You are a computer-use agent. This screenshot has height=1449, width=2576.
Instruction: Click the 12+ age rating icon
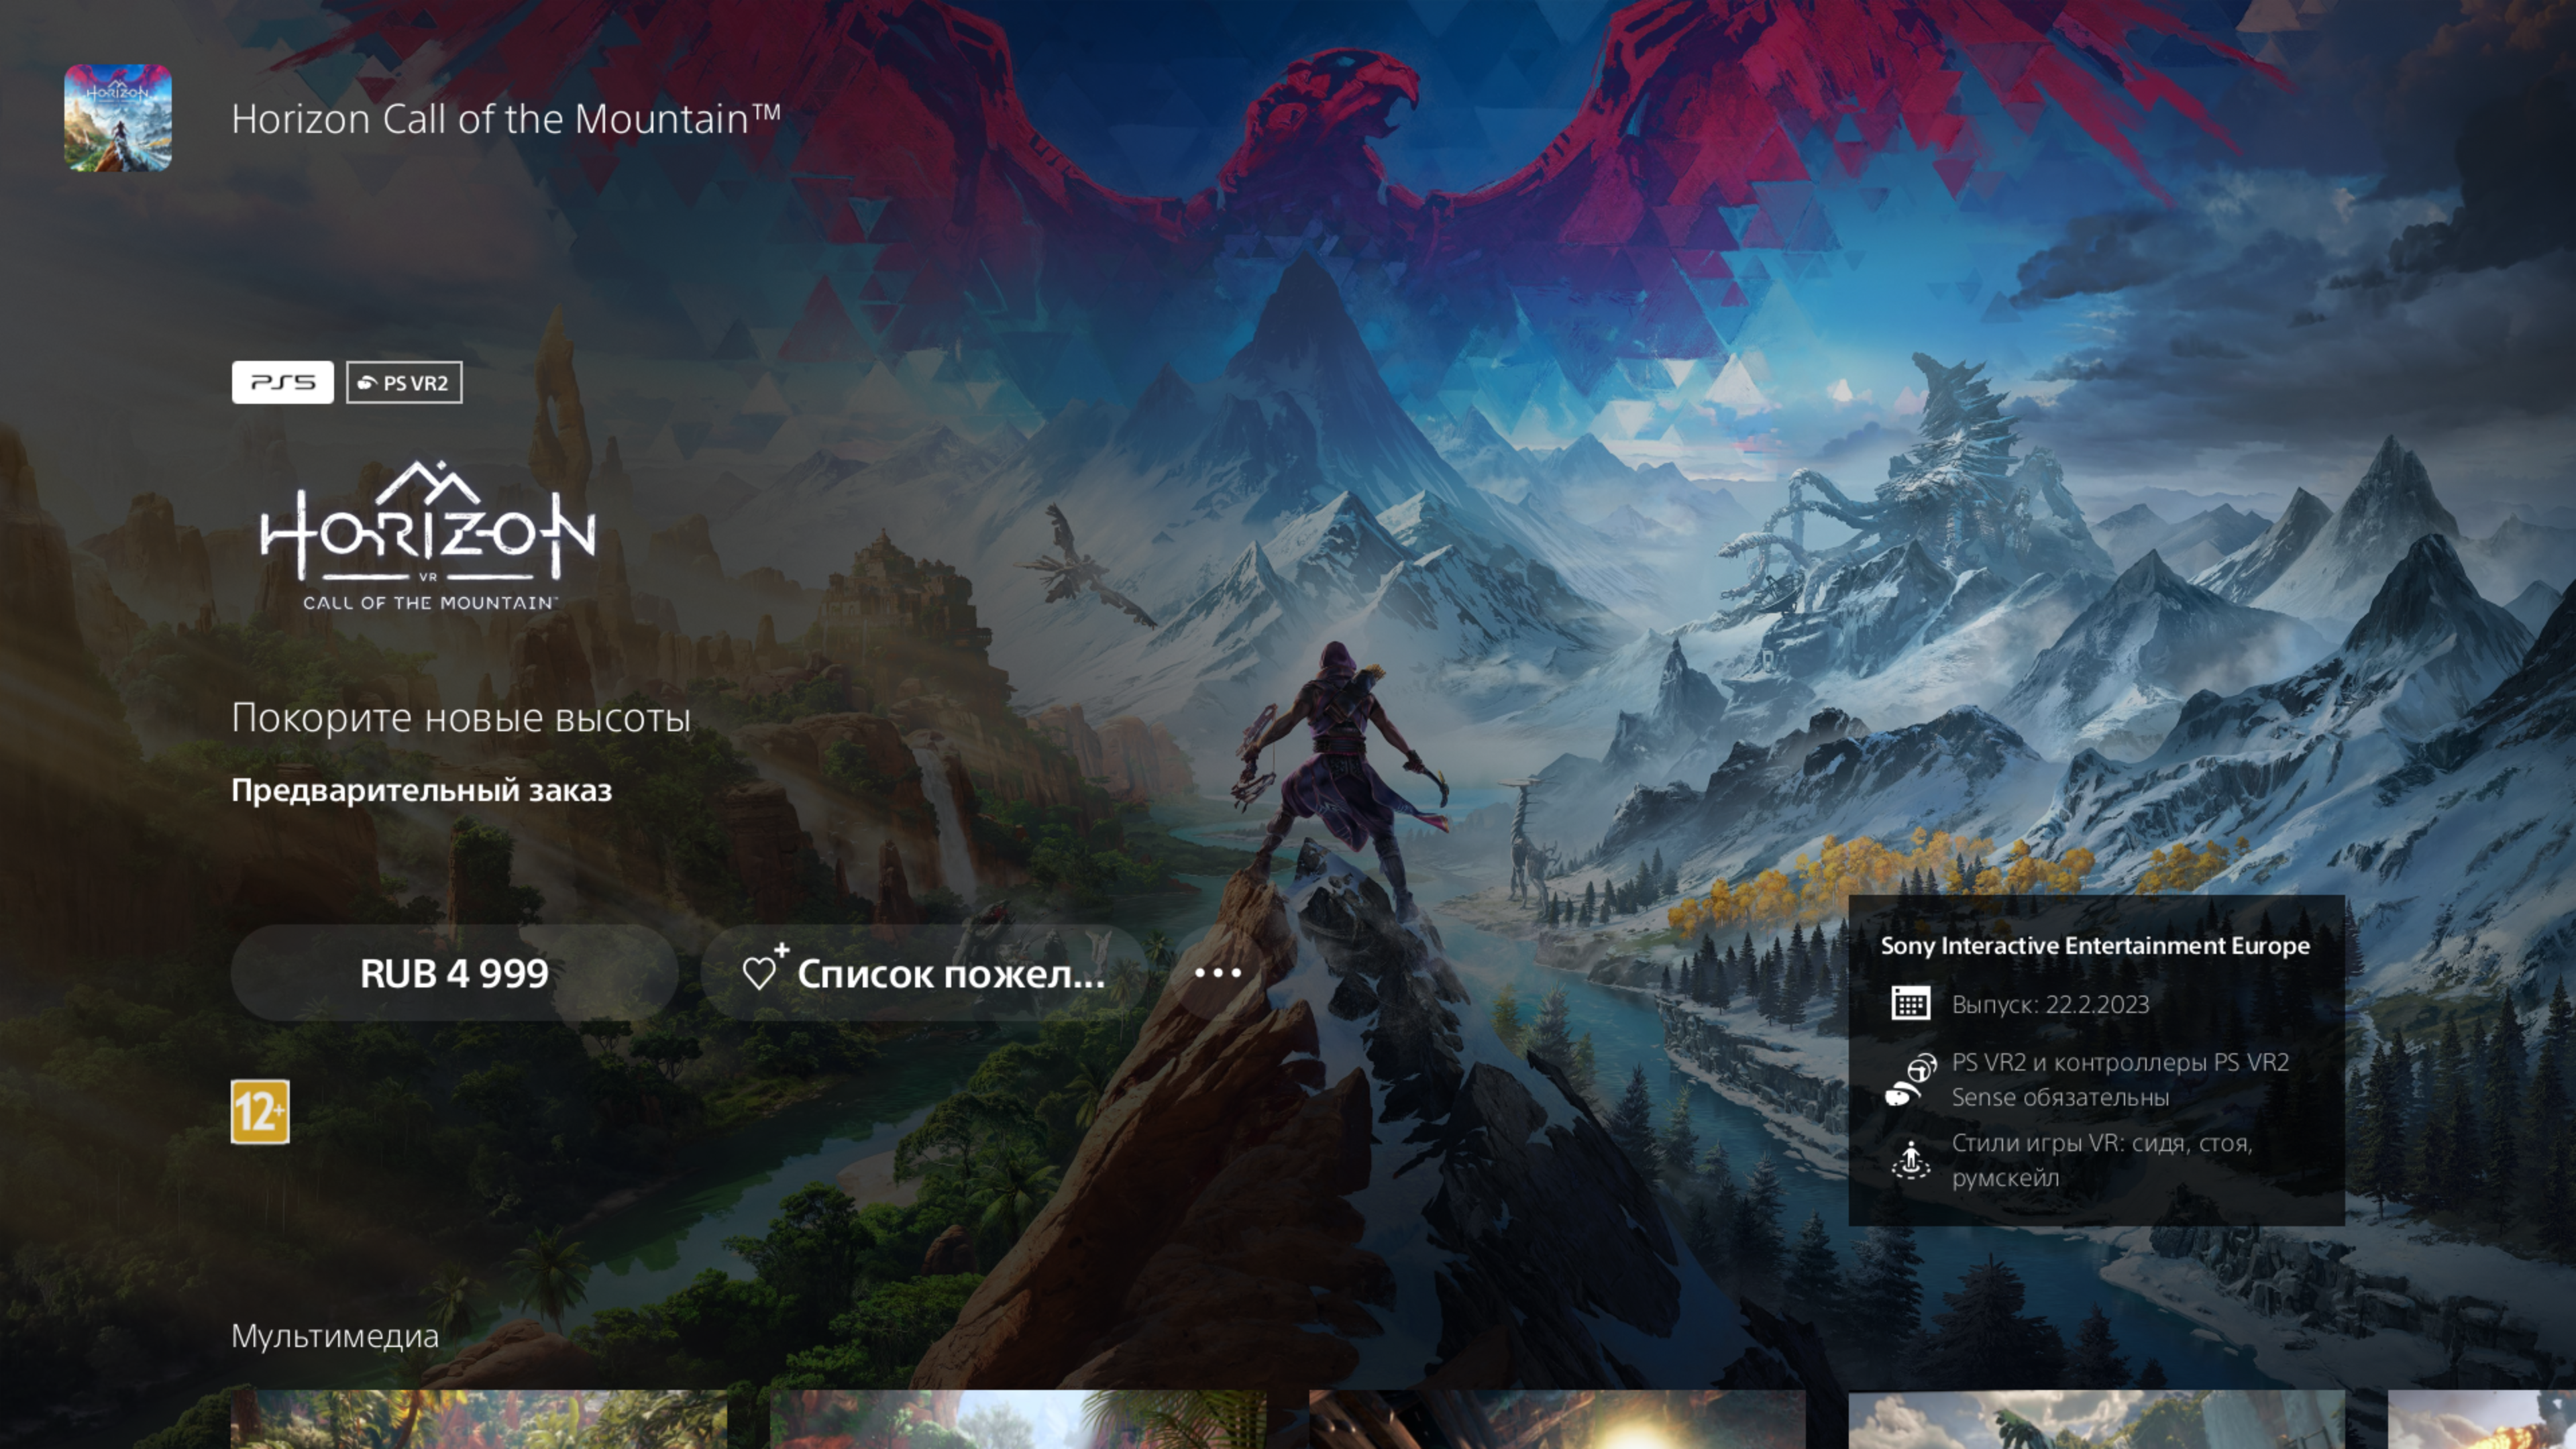click(260, 1111)
